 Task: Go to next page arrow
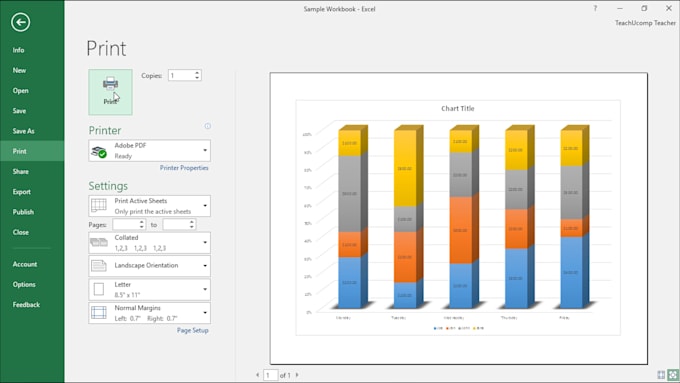tap(297, 375)
